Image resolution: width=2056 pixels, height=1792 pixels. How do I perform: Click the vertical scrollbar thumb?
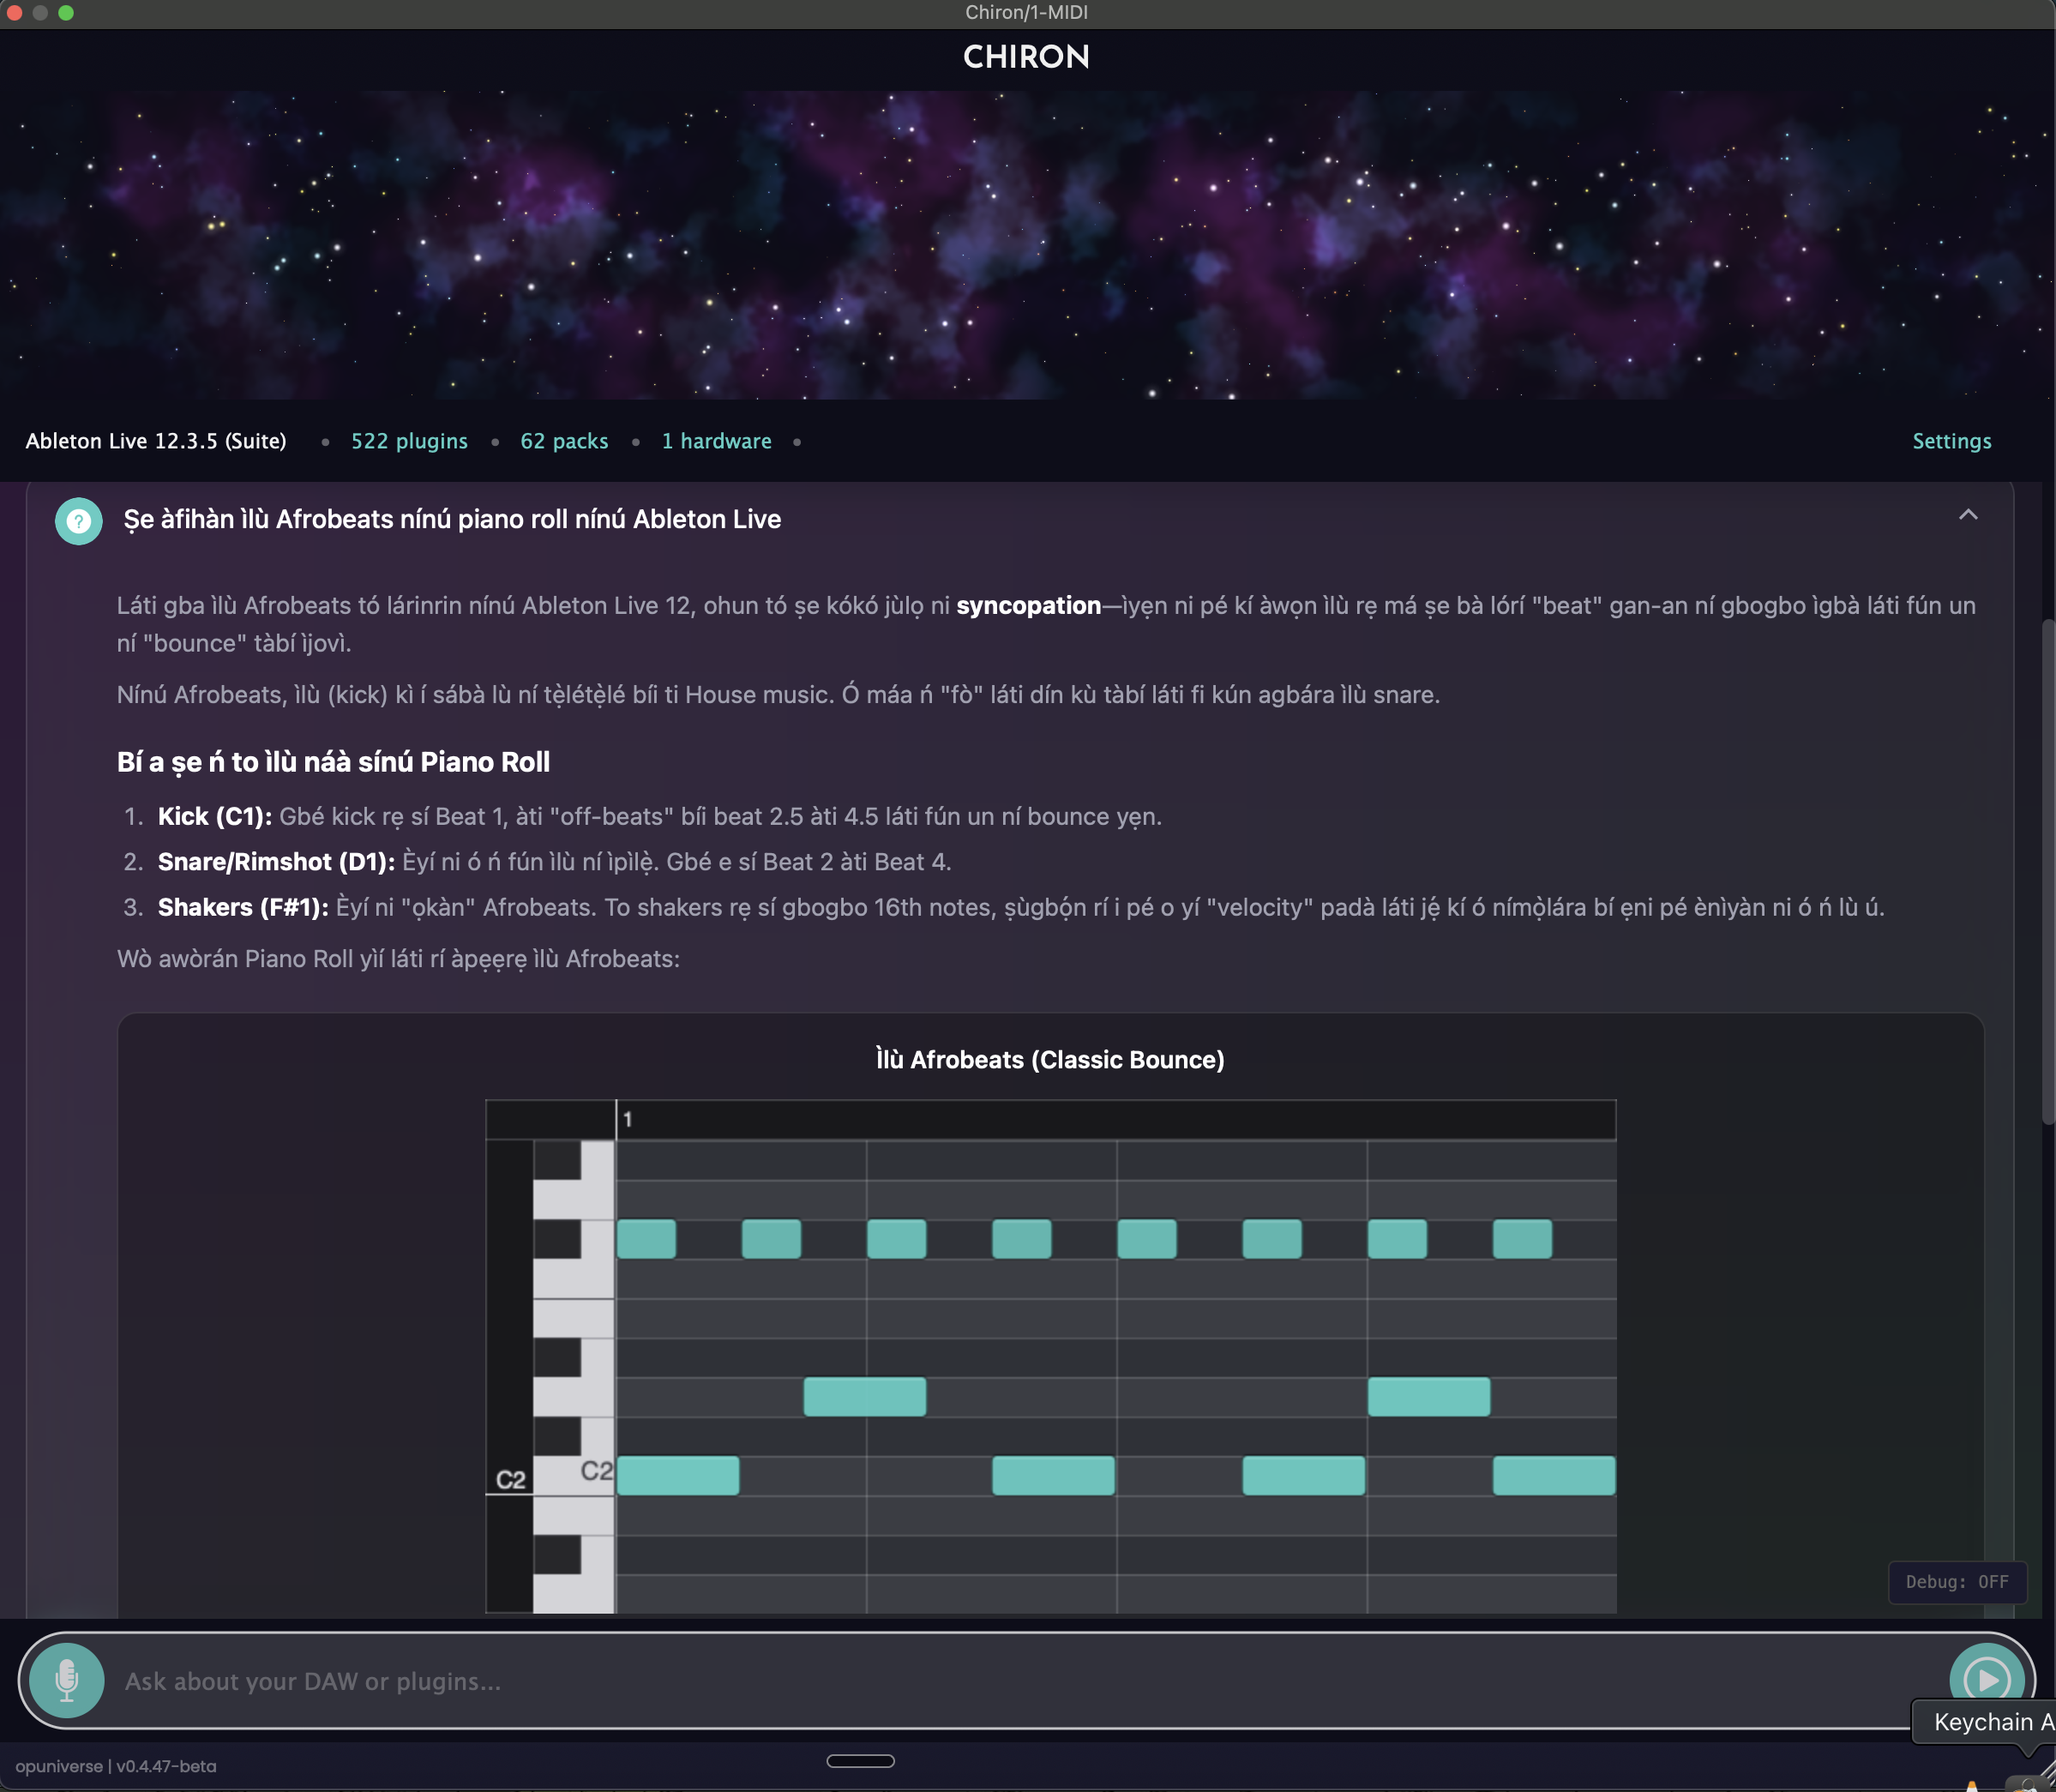[x=2047, y=870]
